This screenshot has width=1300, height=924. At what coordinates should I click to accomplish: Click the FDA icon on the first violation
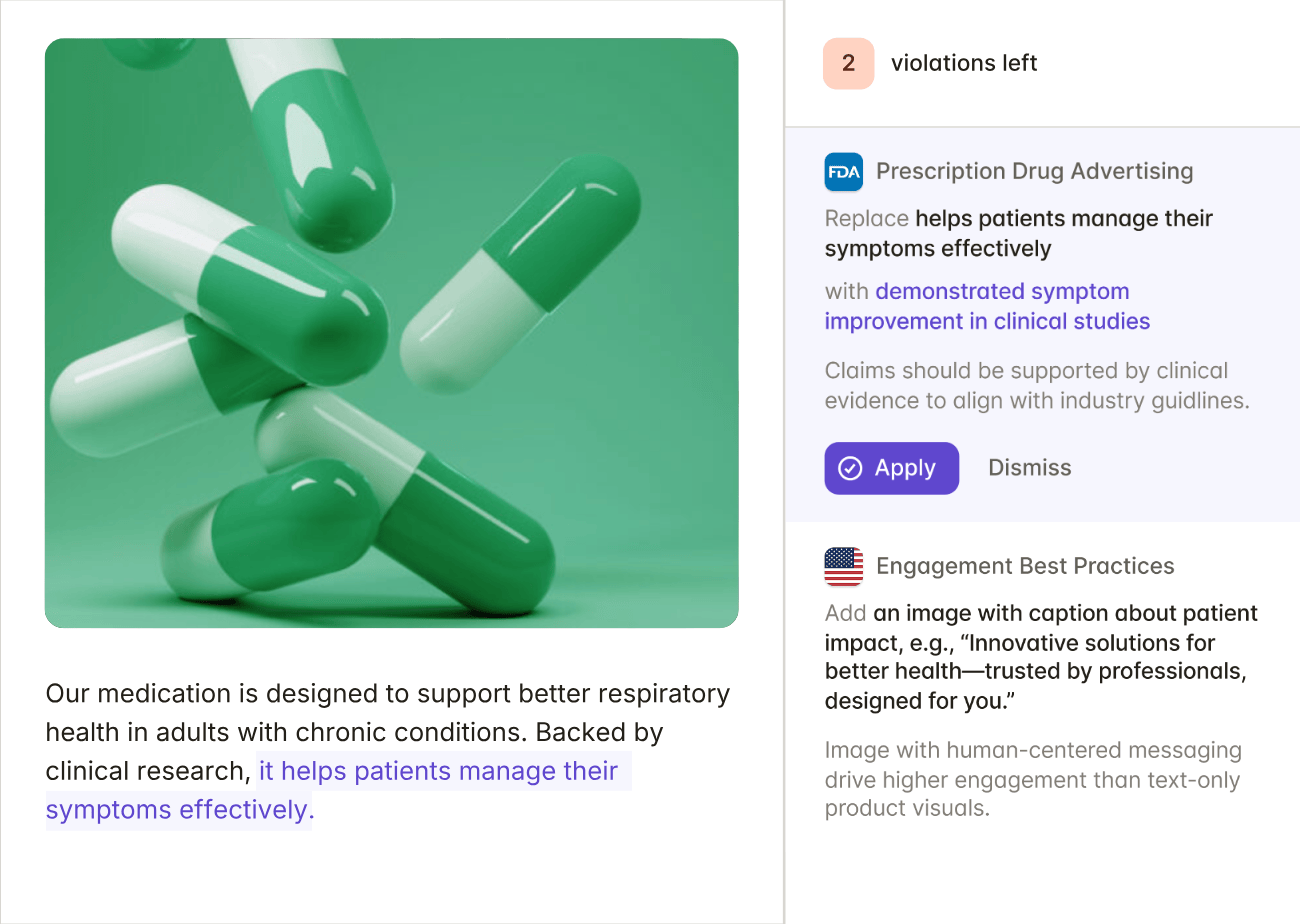tap(843, 171)
